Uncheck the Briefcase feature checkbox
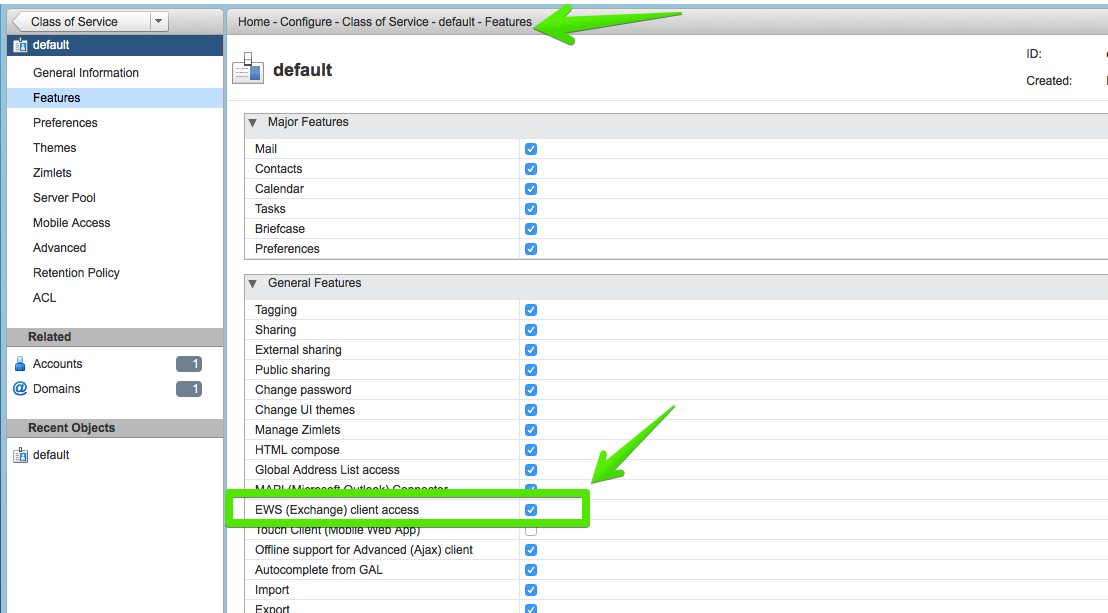Image resolution: width=1108 pixels, height=613 pixels. [531, 229]
